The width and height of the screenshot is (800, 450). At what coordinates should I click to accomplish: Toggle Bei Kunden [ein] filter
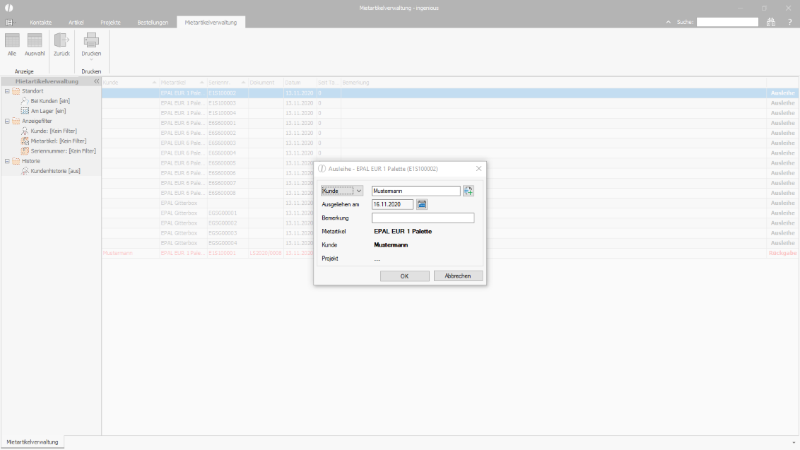pyautogui.click(x=45, y=101)
